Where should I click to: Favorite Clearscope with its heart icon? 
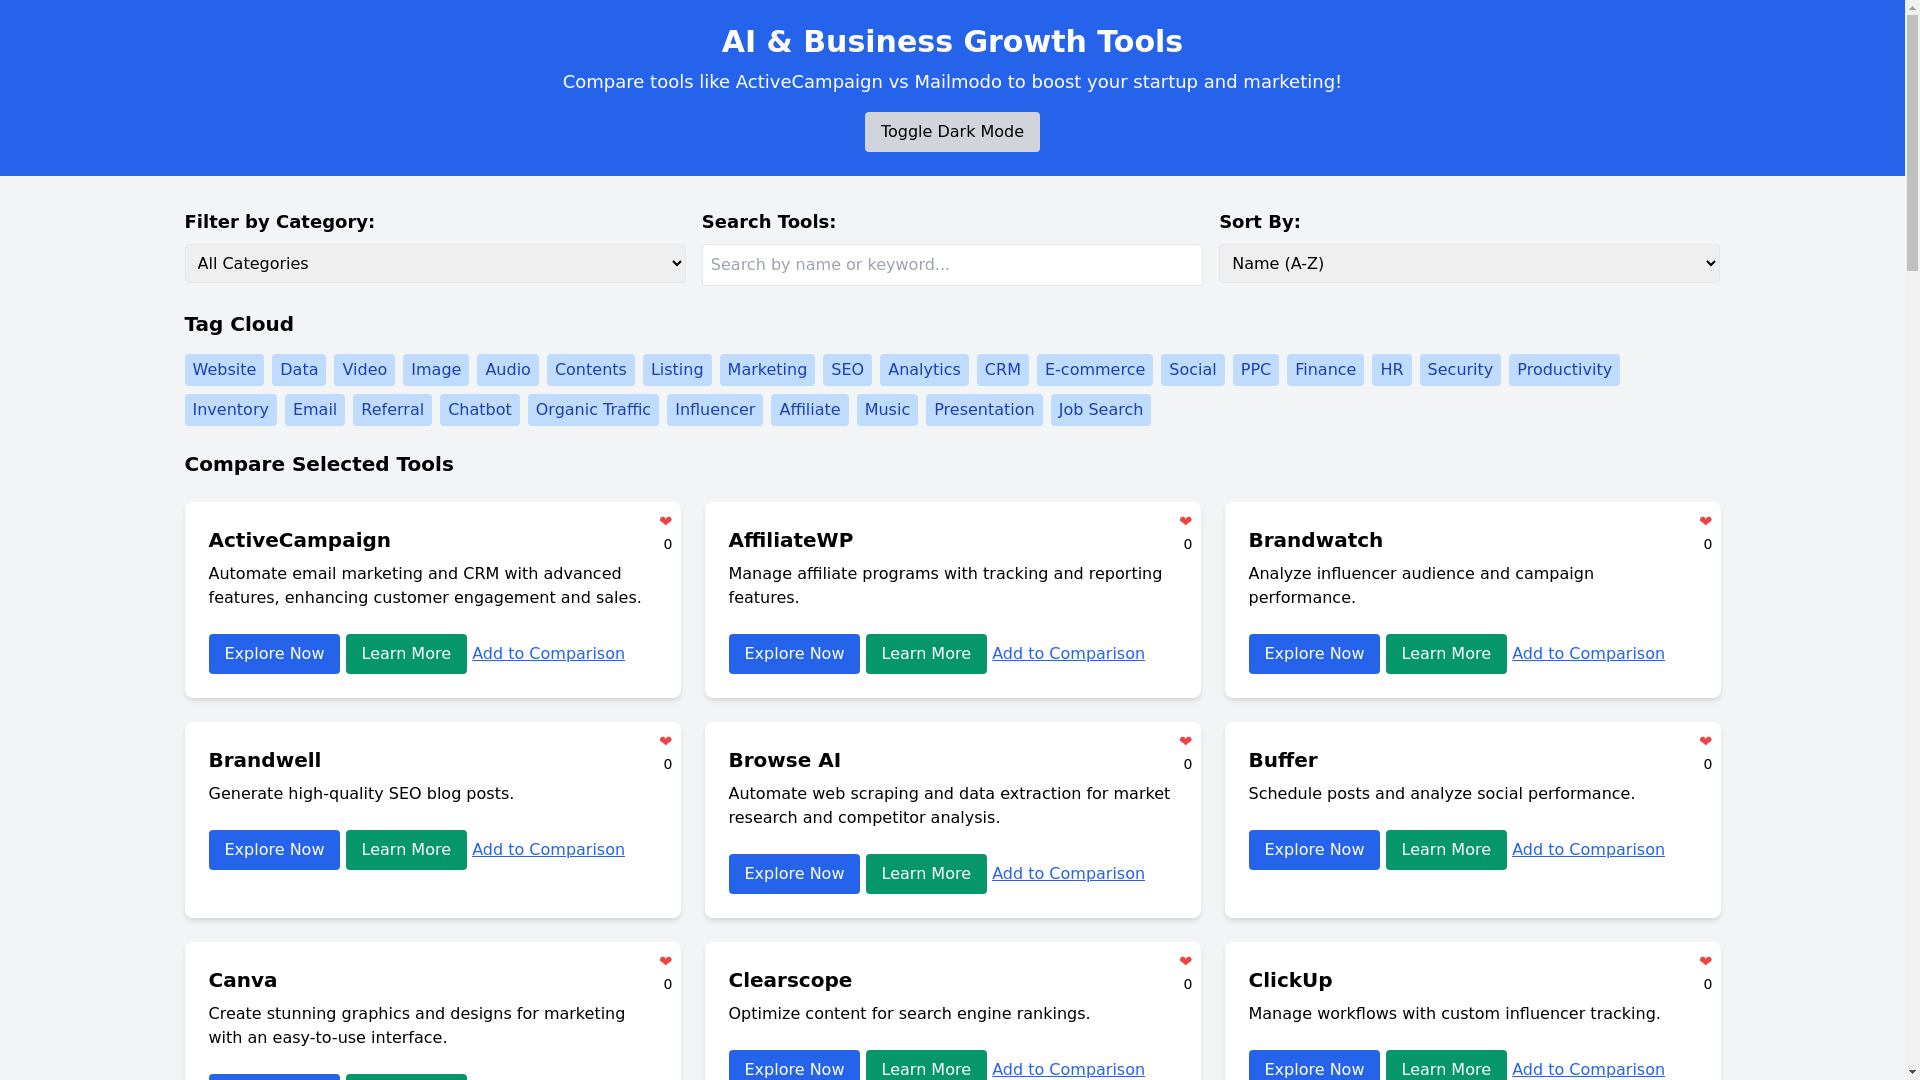click(1186, 961)
